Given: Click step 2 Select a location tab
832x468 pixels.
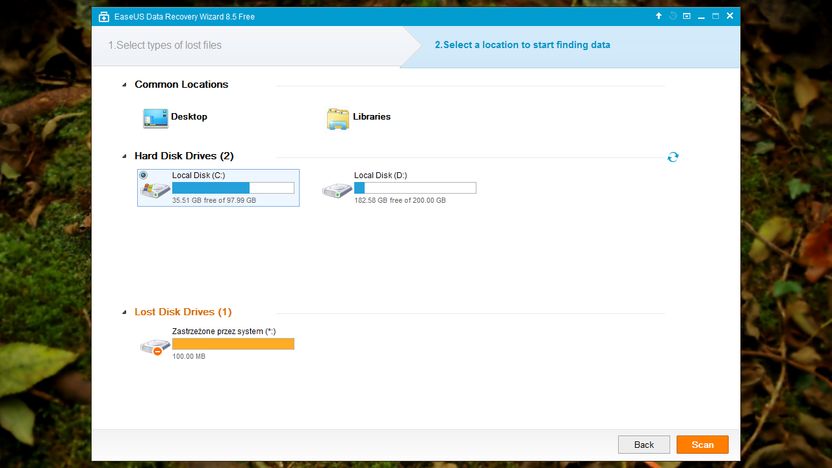Looking at the screenshot, I should [x=522, y=45].
